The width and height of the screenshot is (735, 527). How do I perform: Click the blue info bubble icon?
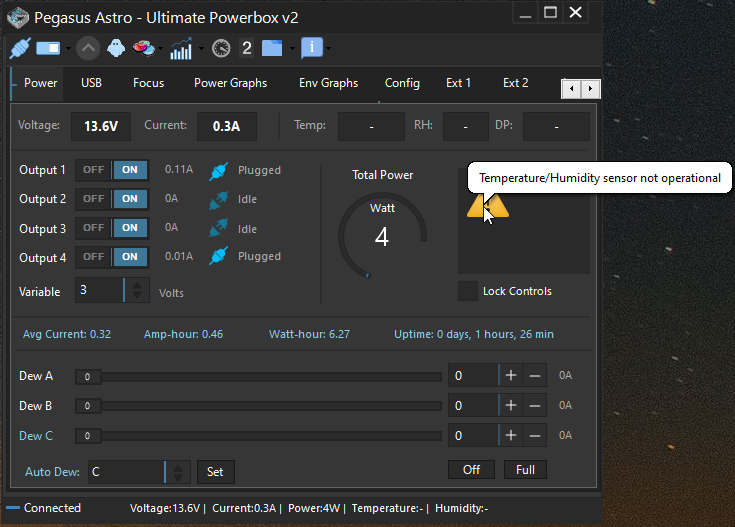pos(312,48)
